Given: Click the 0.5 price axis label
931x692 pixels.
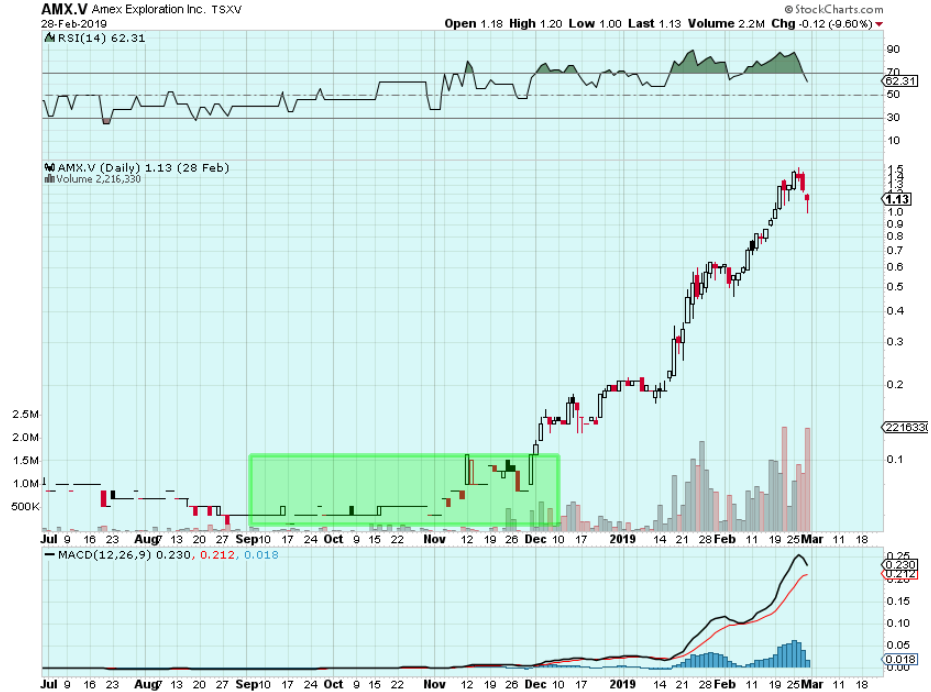Looking at the screenshot, I should point(895,287).
